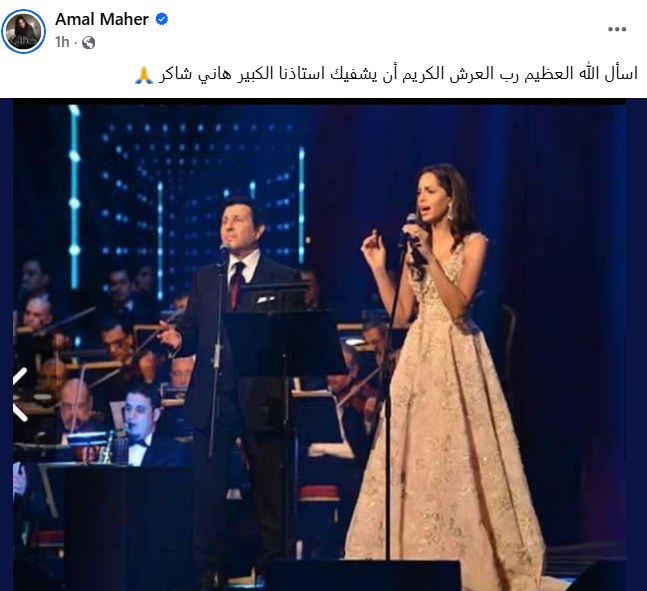647x591 pixels.
Task: Open the concert photo in full view
Action: click(320, 345)
